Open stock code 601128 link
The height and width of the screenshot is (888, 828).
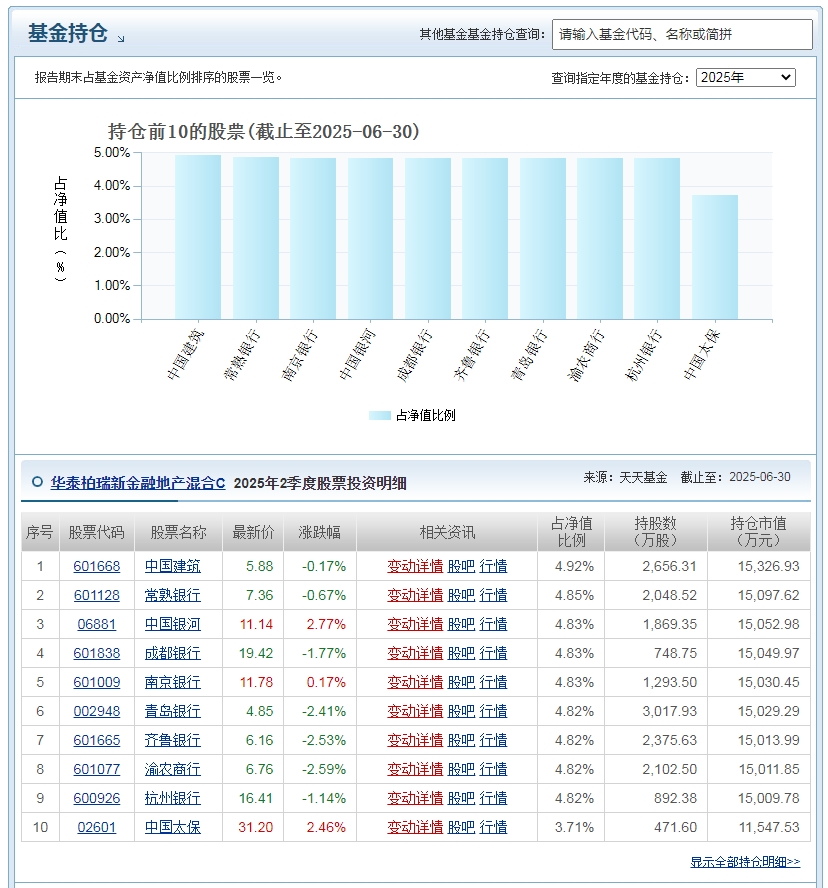click(x=97, y=595)
